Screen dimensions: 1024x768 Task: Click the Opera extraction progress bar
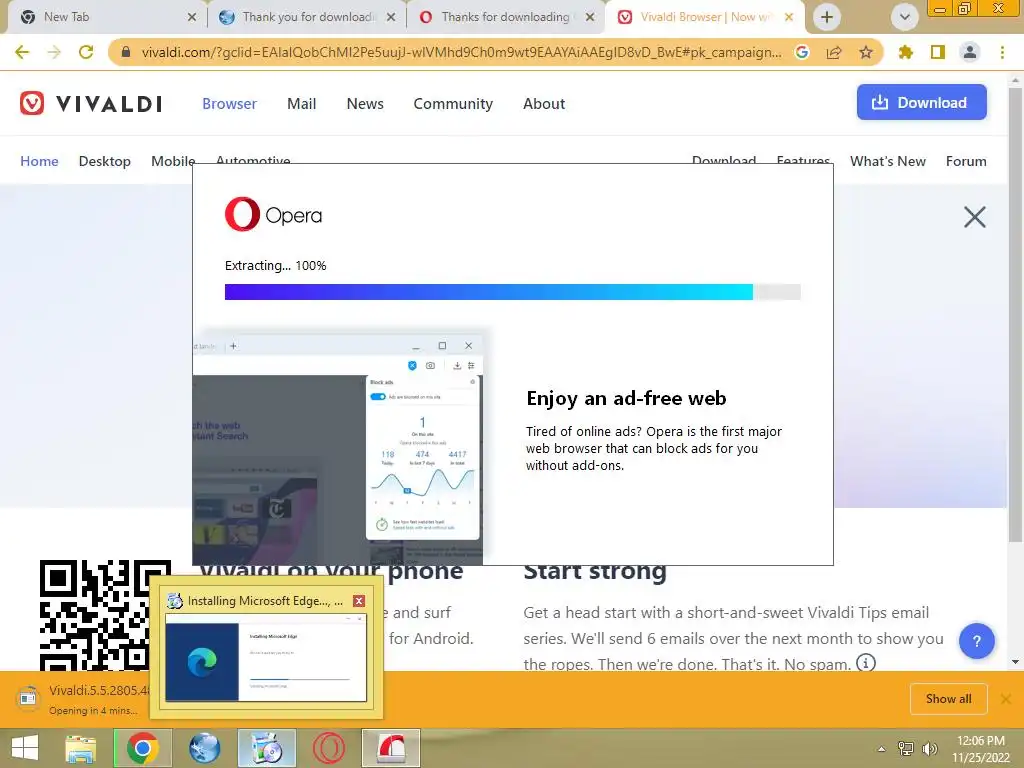(x=513, y=292)
